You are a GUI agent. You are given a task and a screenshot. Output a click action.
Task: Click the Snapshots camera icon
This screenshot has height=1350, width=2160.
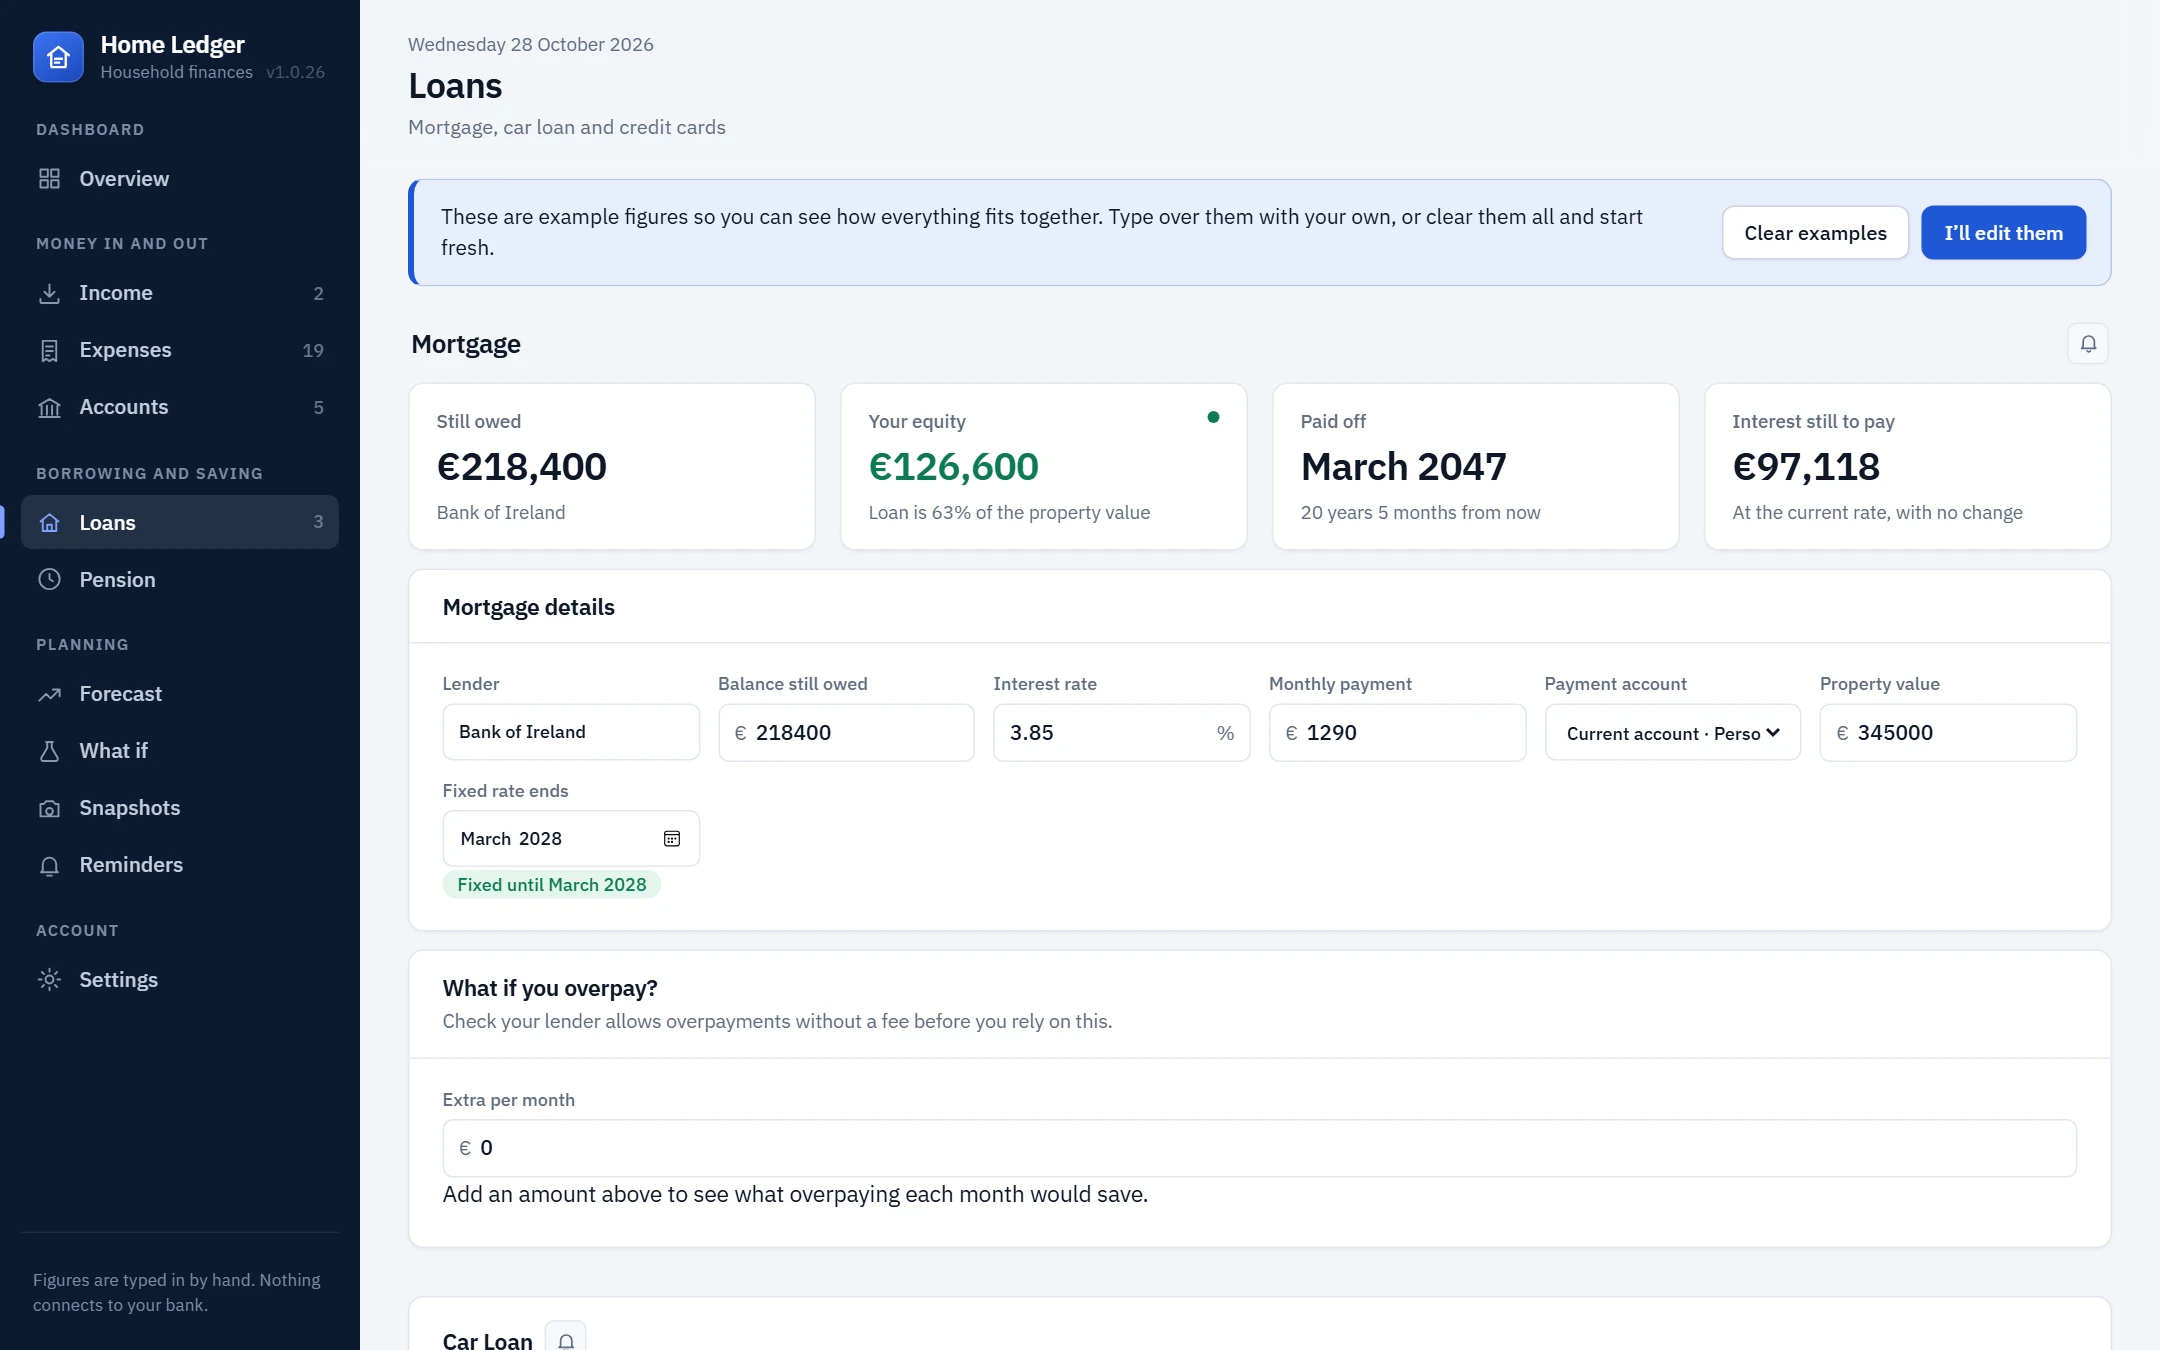pyautogui.click(x=49, y=808)
